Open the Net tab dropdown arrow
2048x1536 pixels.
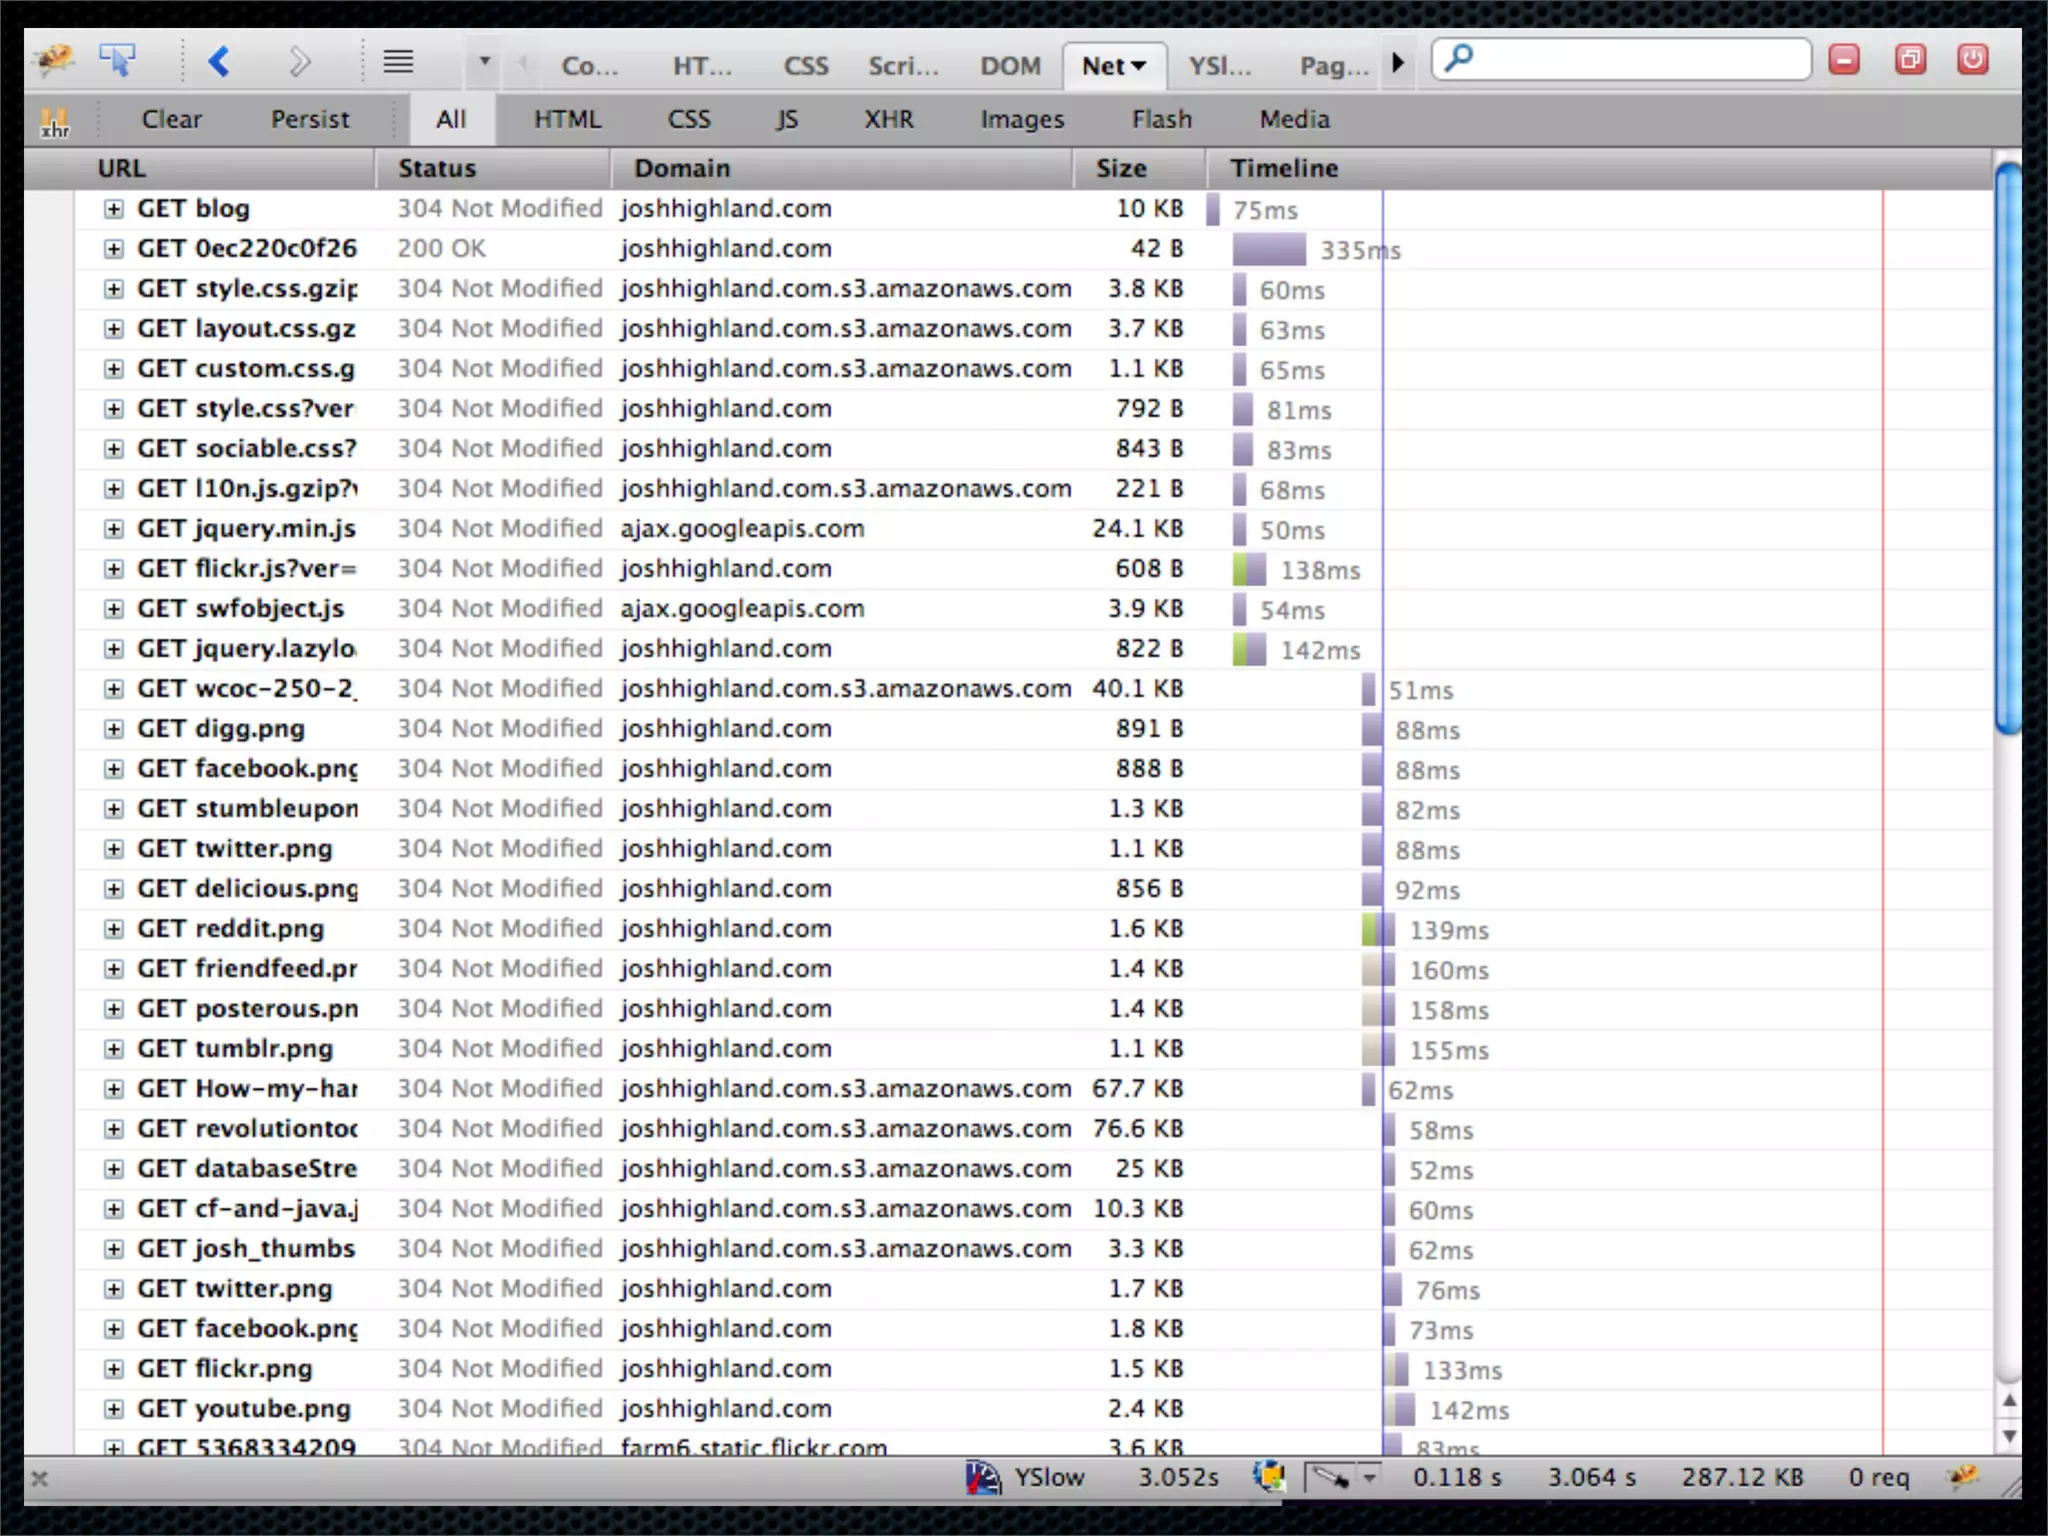[x=1139, y=66]
